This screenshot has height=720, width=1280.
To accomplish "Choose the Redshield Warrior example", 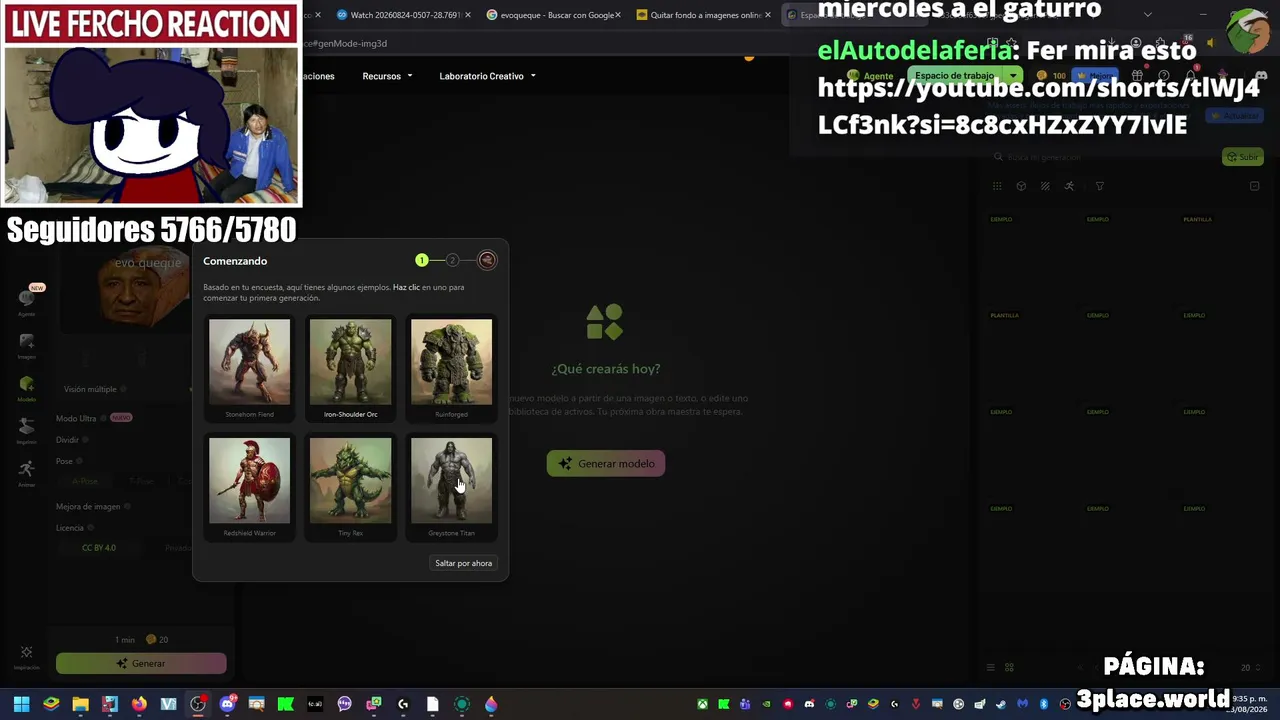I will pyautogui.click(x=250, y=487).
